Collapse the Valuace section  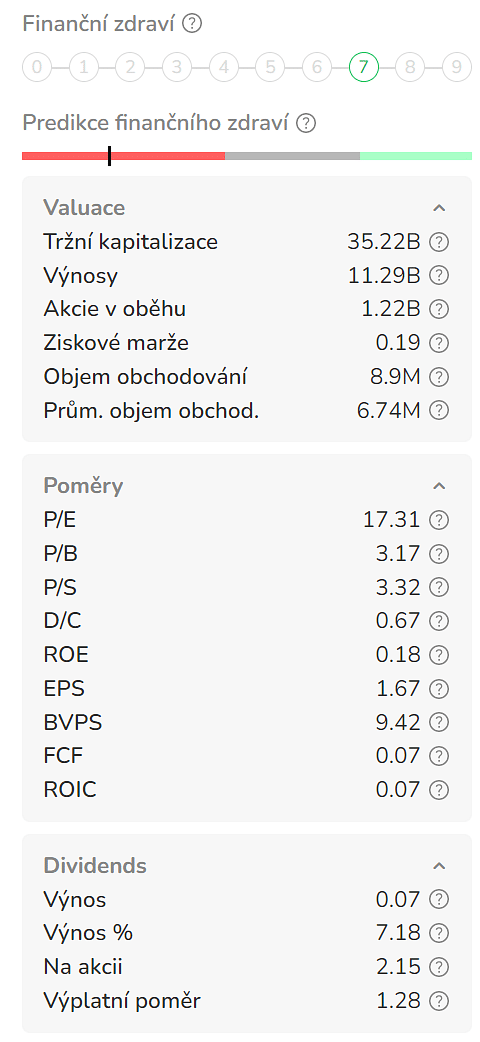pos(439,208)
